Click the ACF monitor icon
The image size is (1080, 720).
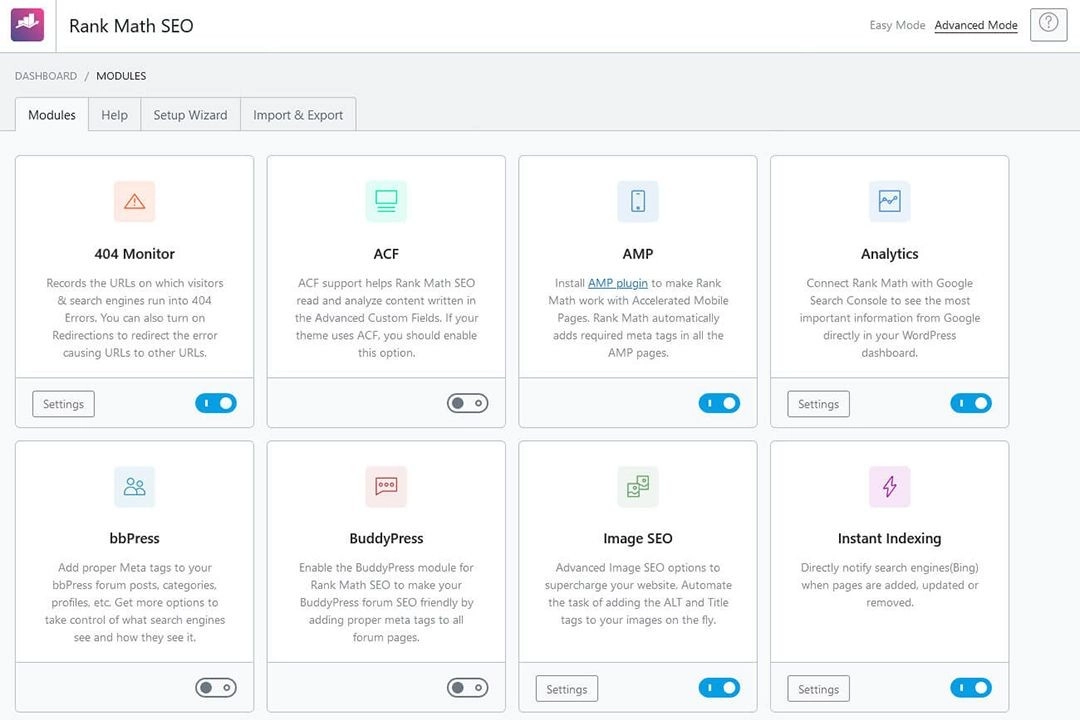pos(386,201)
